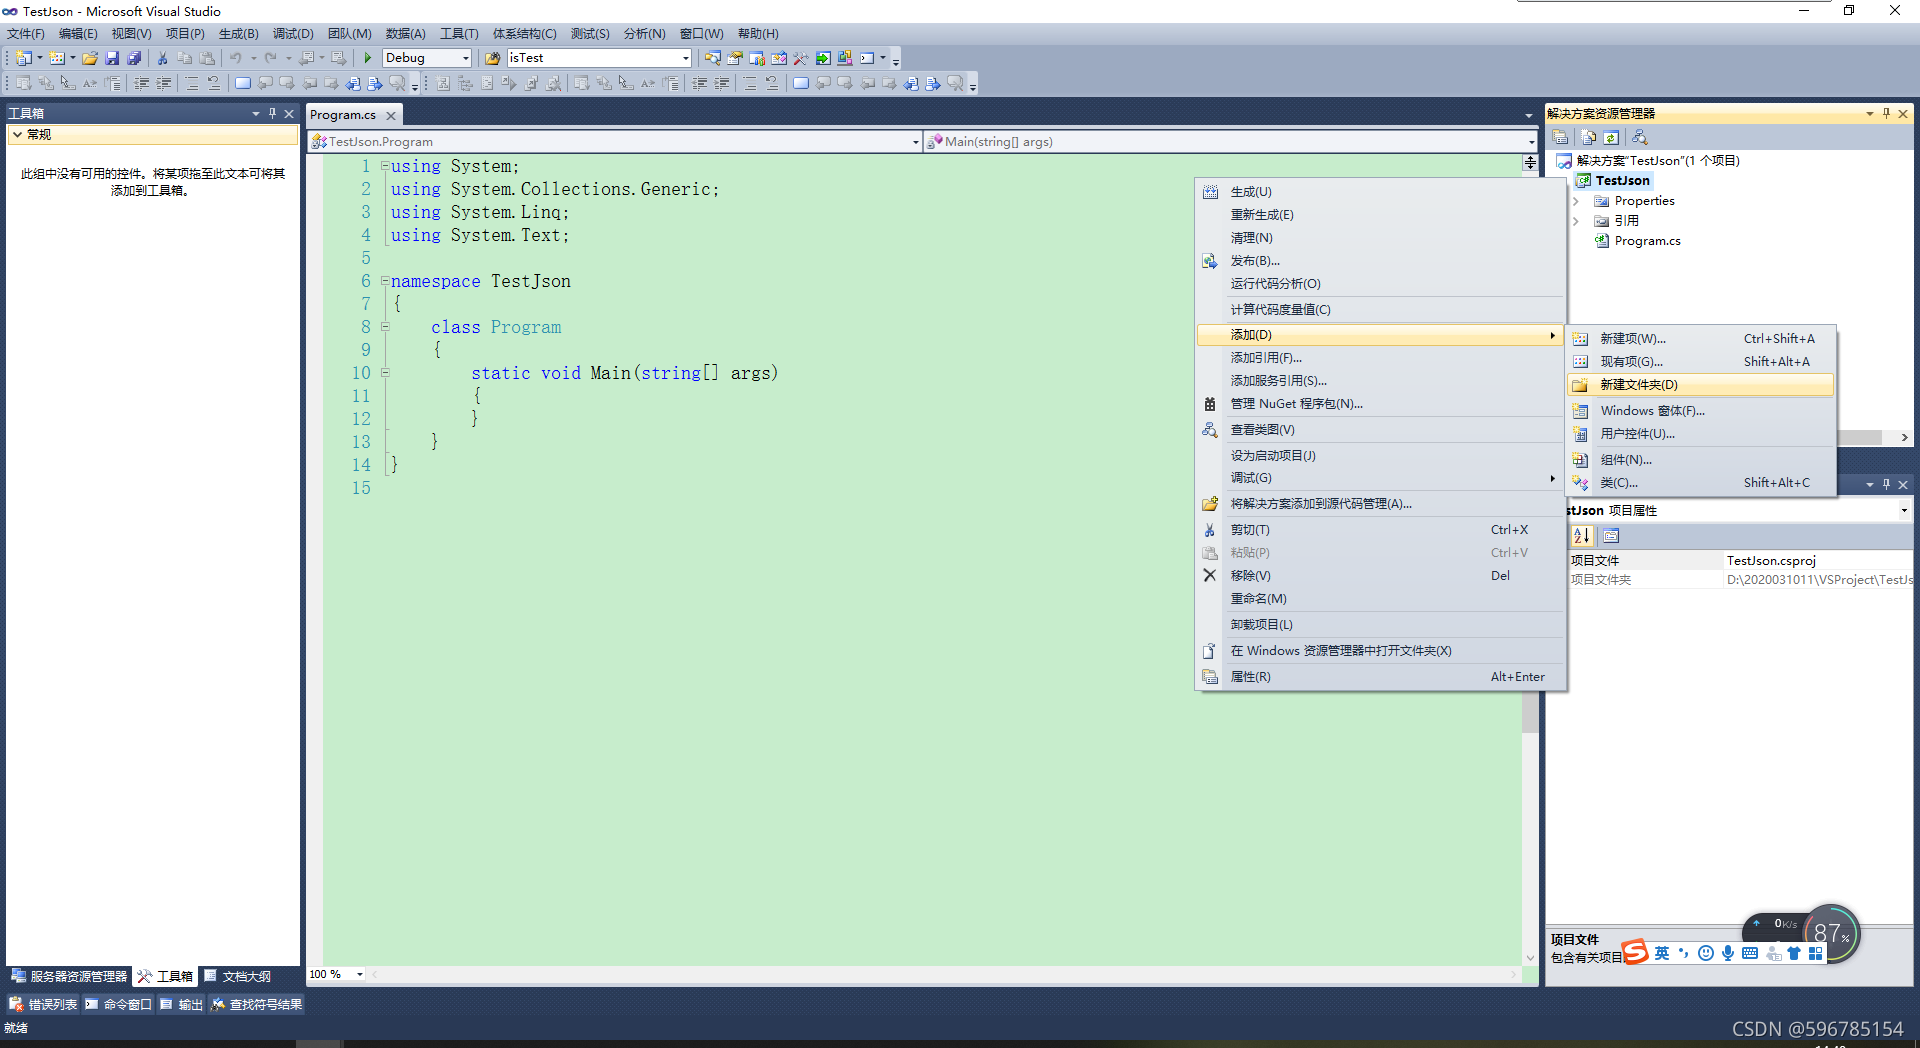The height and width of the screenshot is (1048, 1920).
Task: Switch to the 服务器资源管理器 tab
Action: [x=69, y=976]
